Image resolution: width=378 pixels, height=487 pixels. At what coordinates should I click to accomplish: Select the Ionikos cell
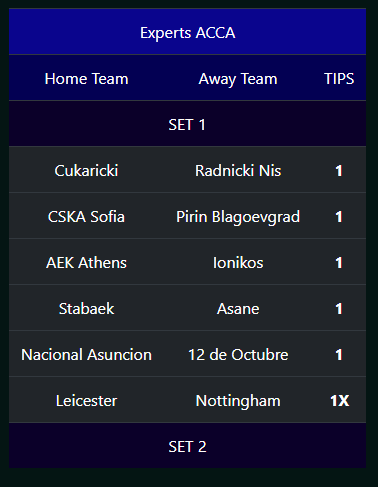pos(238,263)
